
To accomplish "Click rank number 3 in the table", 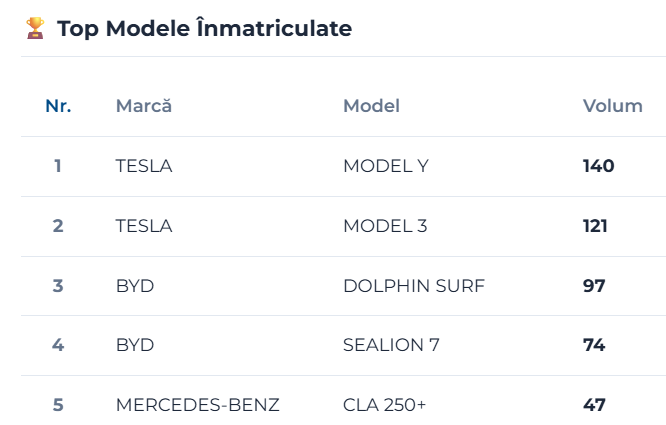I will coord(58,286).
